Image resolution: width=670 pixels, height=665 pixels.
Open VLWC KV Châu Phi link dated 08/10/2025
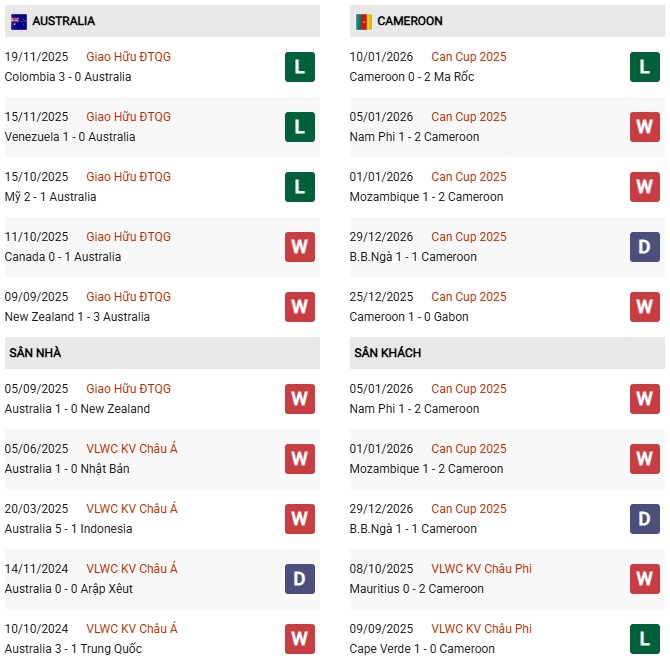tap(481, 569)
